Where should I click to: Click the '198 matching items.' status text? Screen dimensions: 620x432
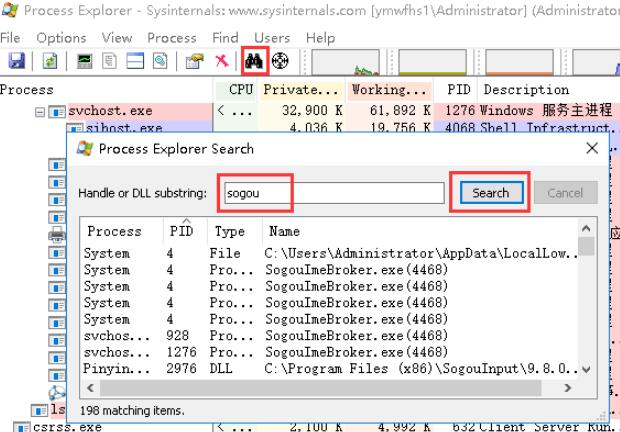[x=132, y=411]
